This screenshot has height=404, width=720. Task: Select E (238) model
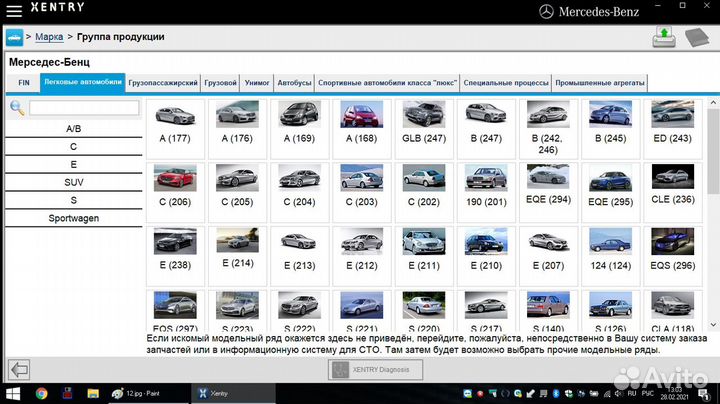pos(175,256)
